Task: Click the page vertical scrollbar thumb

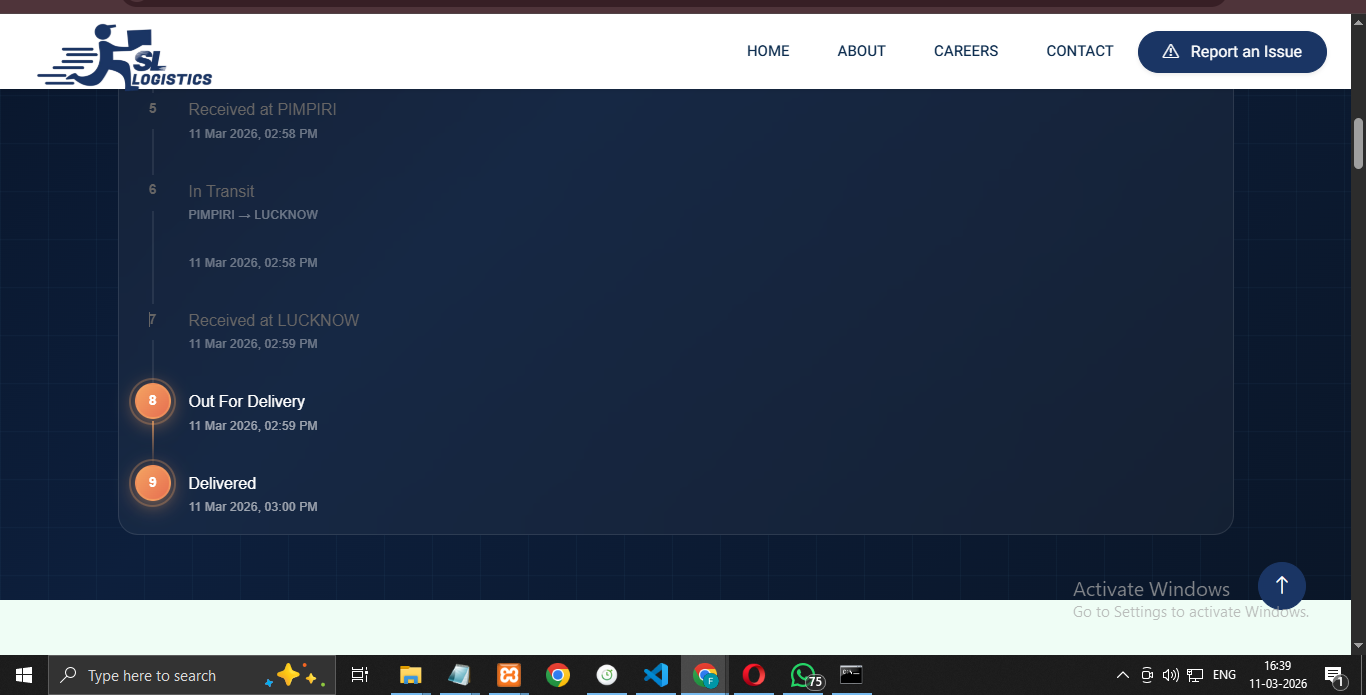Action: click(1358, 143)
